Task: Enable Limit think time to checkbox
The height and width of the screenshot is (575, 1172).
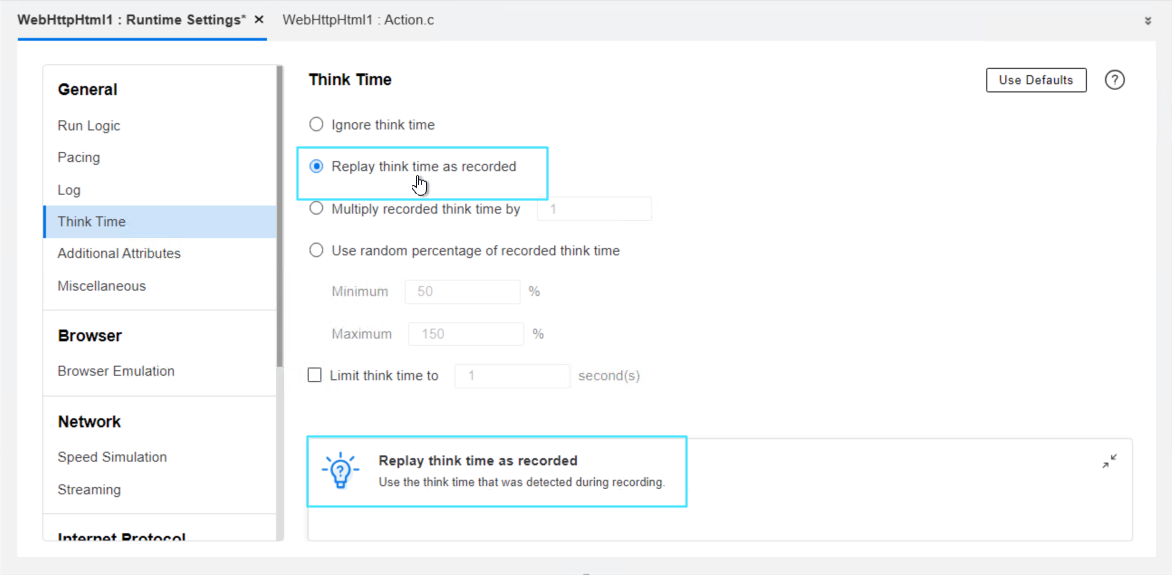Action: tap(315, 376)
